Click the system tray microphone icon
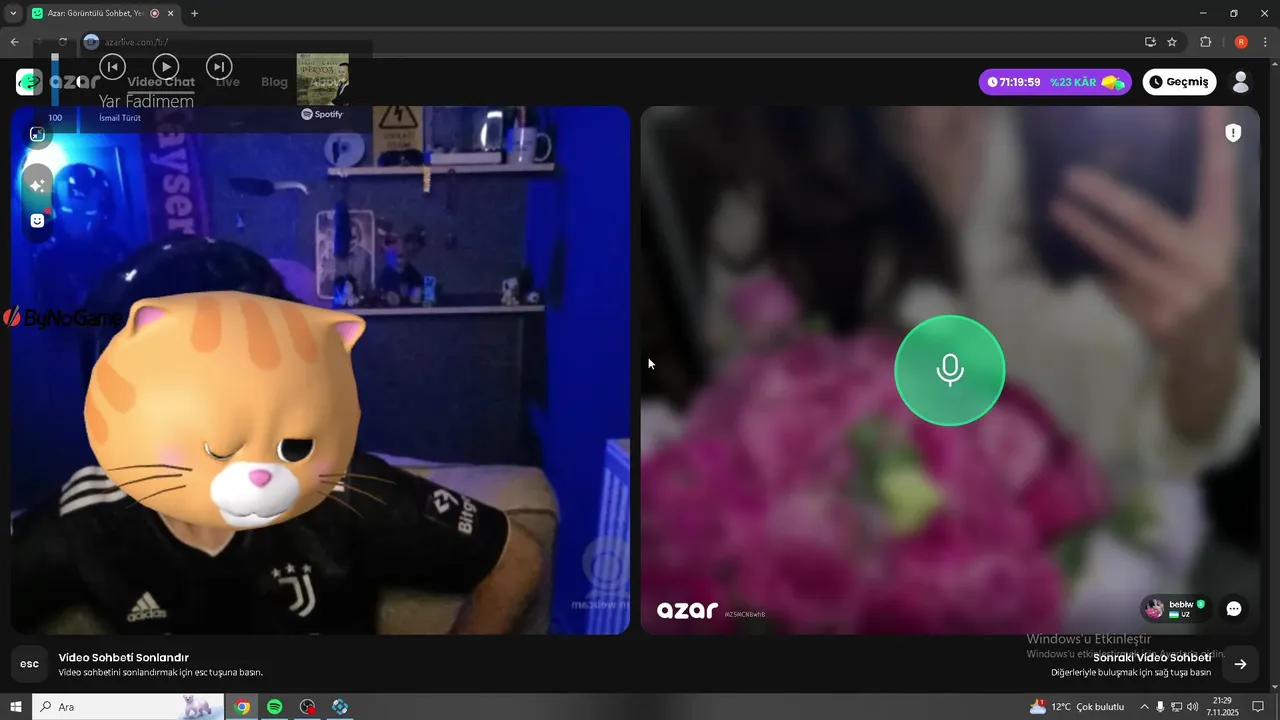This screenshot has height=720, width=1280. click(1160, 707)
